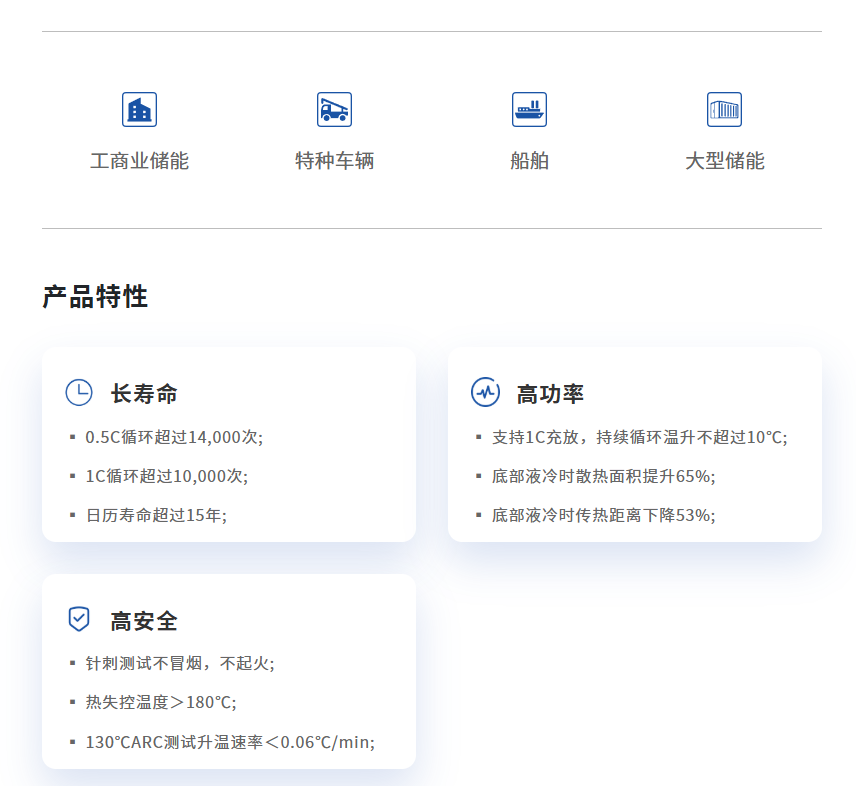Screen dimensions: 856x786
Task: Click the 130℃ARC测试升温速率 bullet text
Action: tap(230, 742)
